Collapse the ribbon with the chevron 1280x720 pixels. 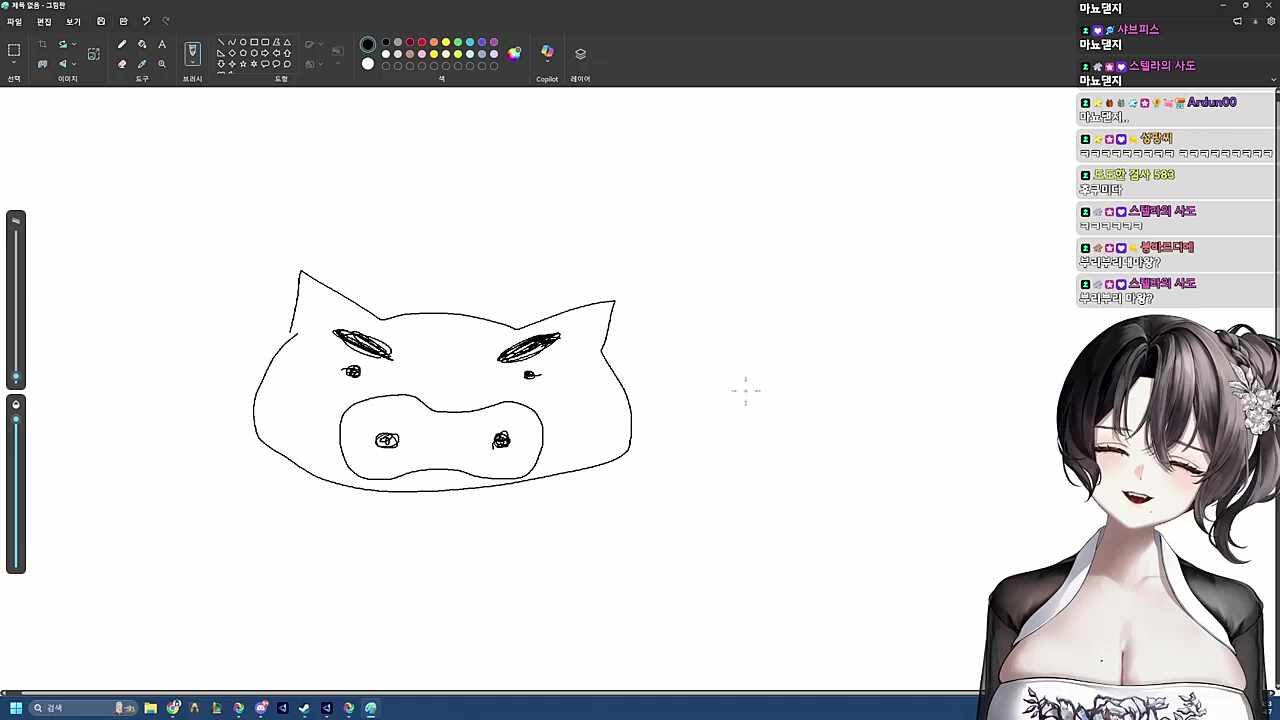(1273, 79)
